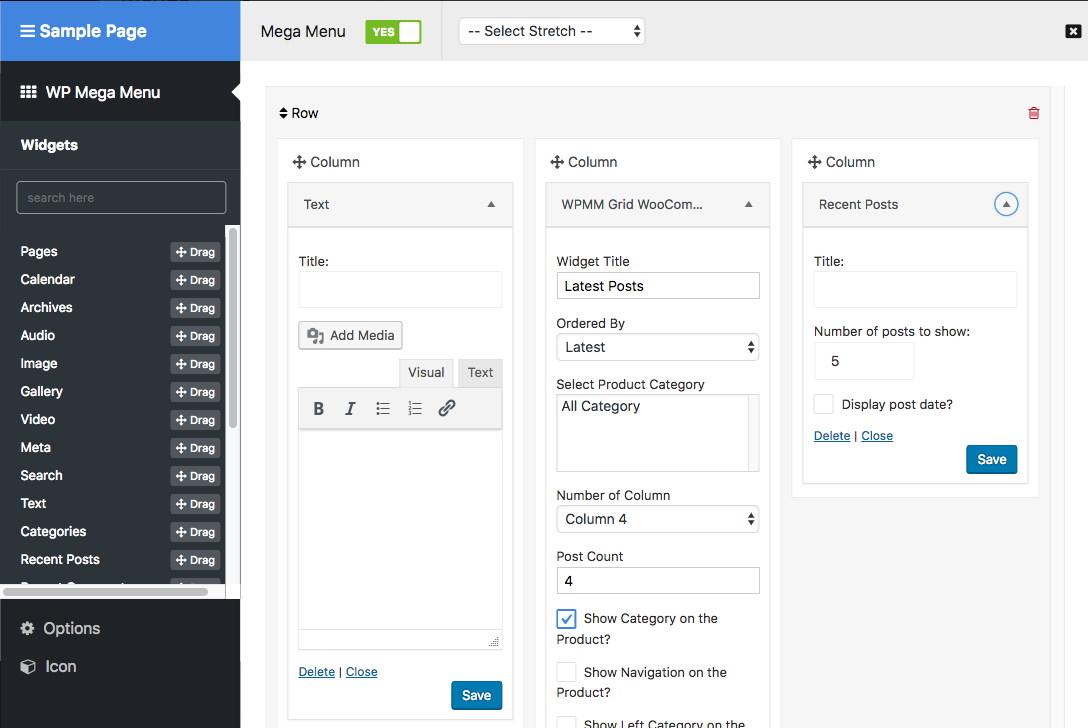
Task: Insert a numbered list in the editor
Action: click(x=415, y=408)
